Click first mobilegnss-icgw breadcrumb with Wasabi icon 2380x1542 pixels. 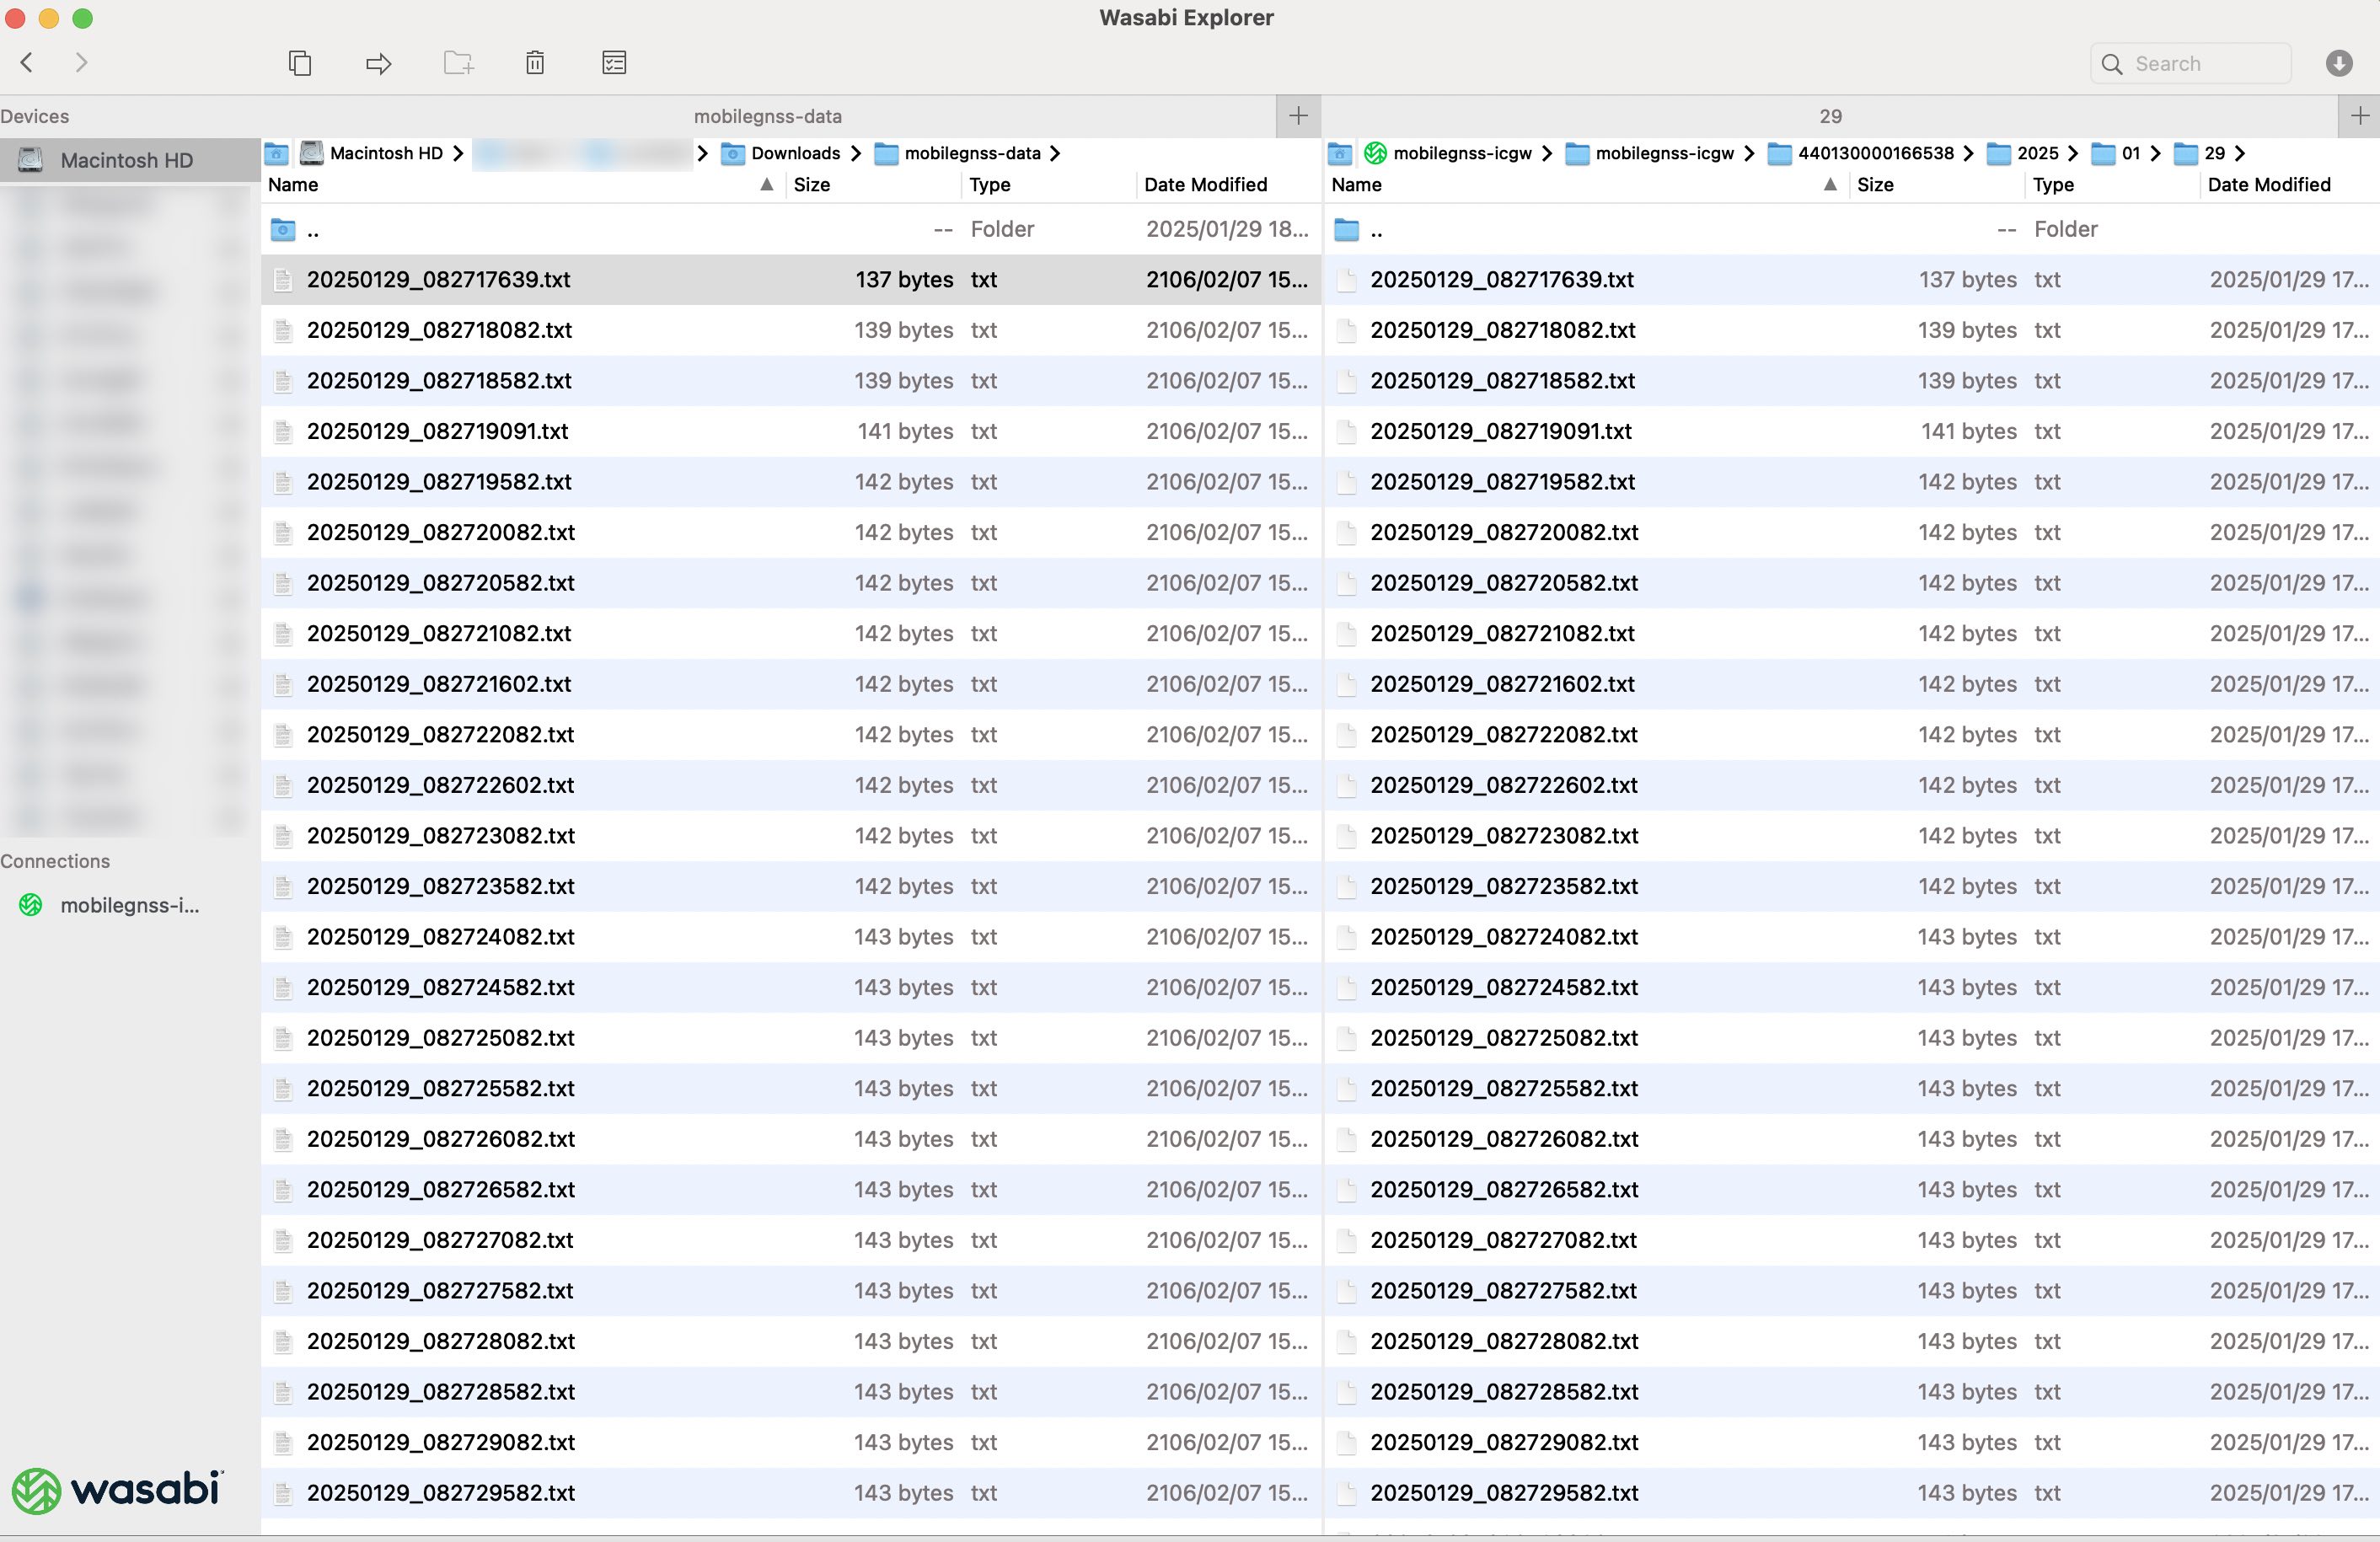pyautogui.click(x=1448, y=153)
